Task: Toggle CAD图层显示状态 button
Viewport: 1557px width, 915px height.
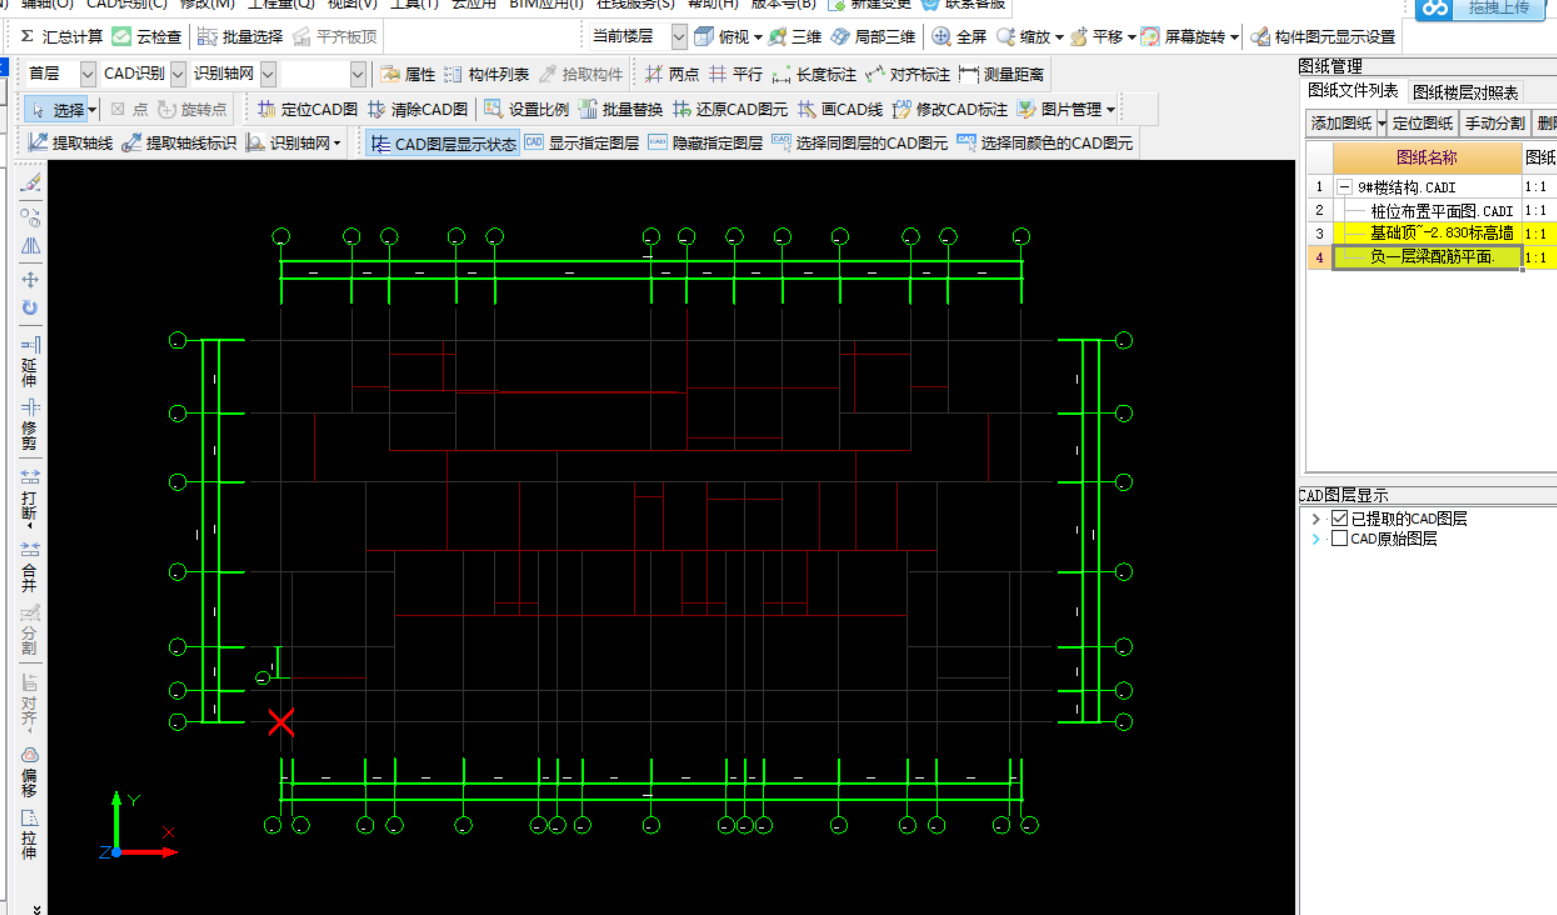Action: pyautogui.click(x=443, y=144)
